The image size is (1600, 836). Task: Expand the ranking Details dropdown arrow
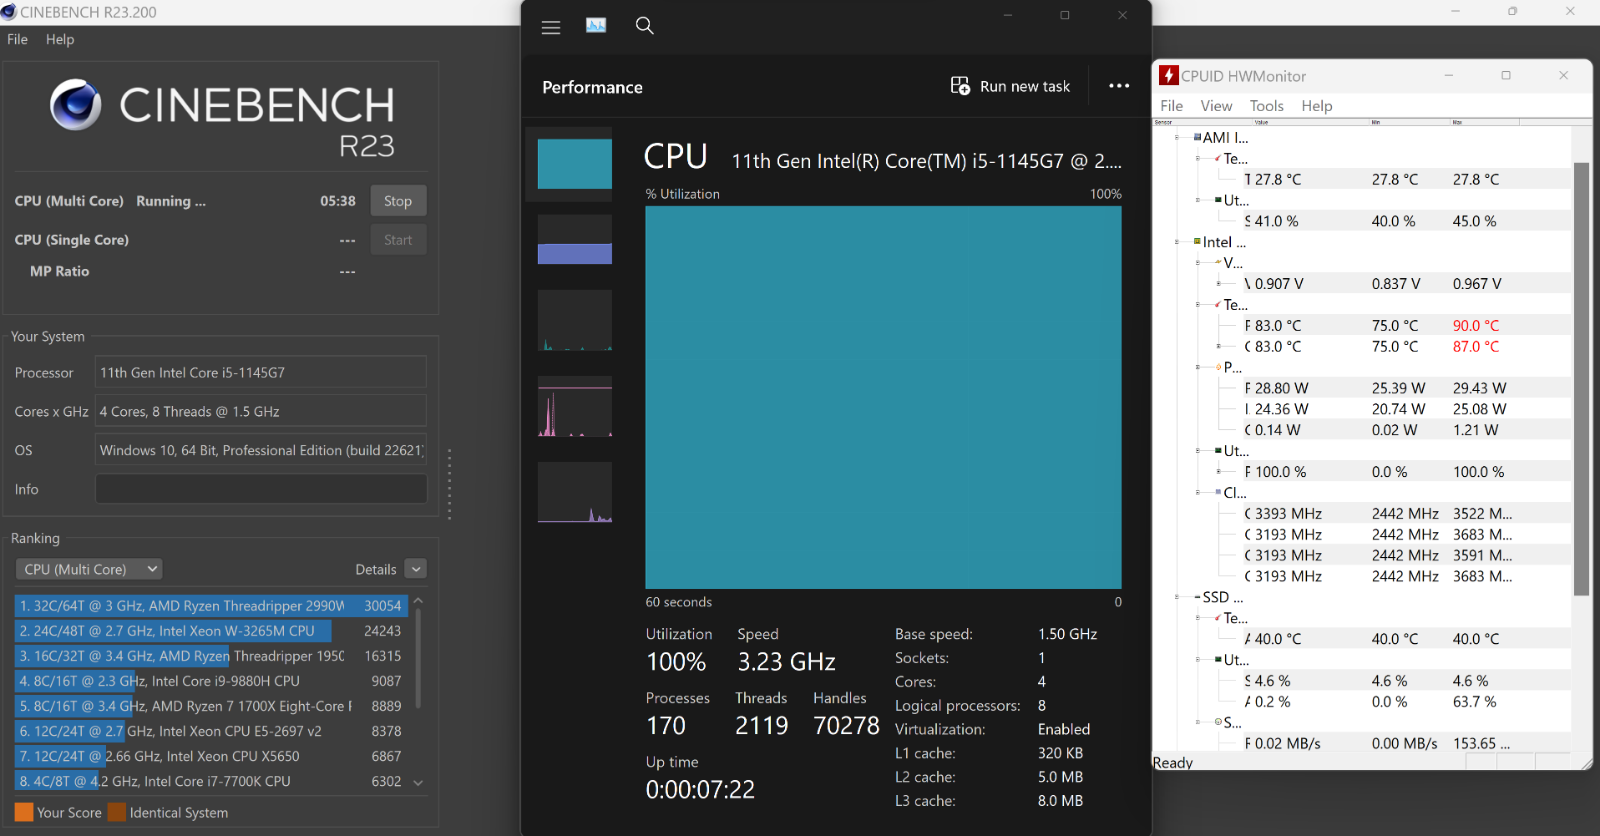point(417,569)
